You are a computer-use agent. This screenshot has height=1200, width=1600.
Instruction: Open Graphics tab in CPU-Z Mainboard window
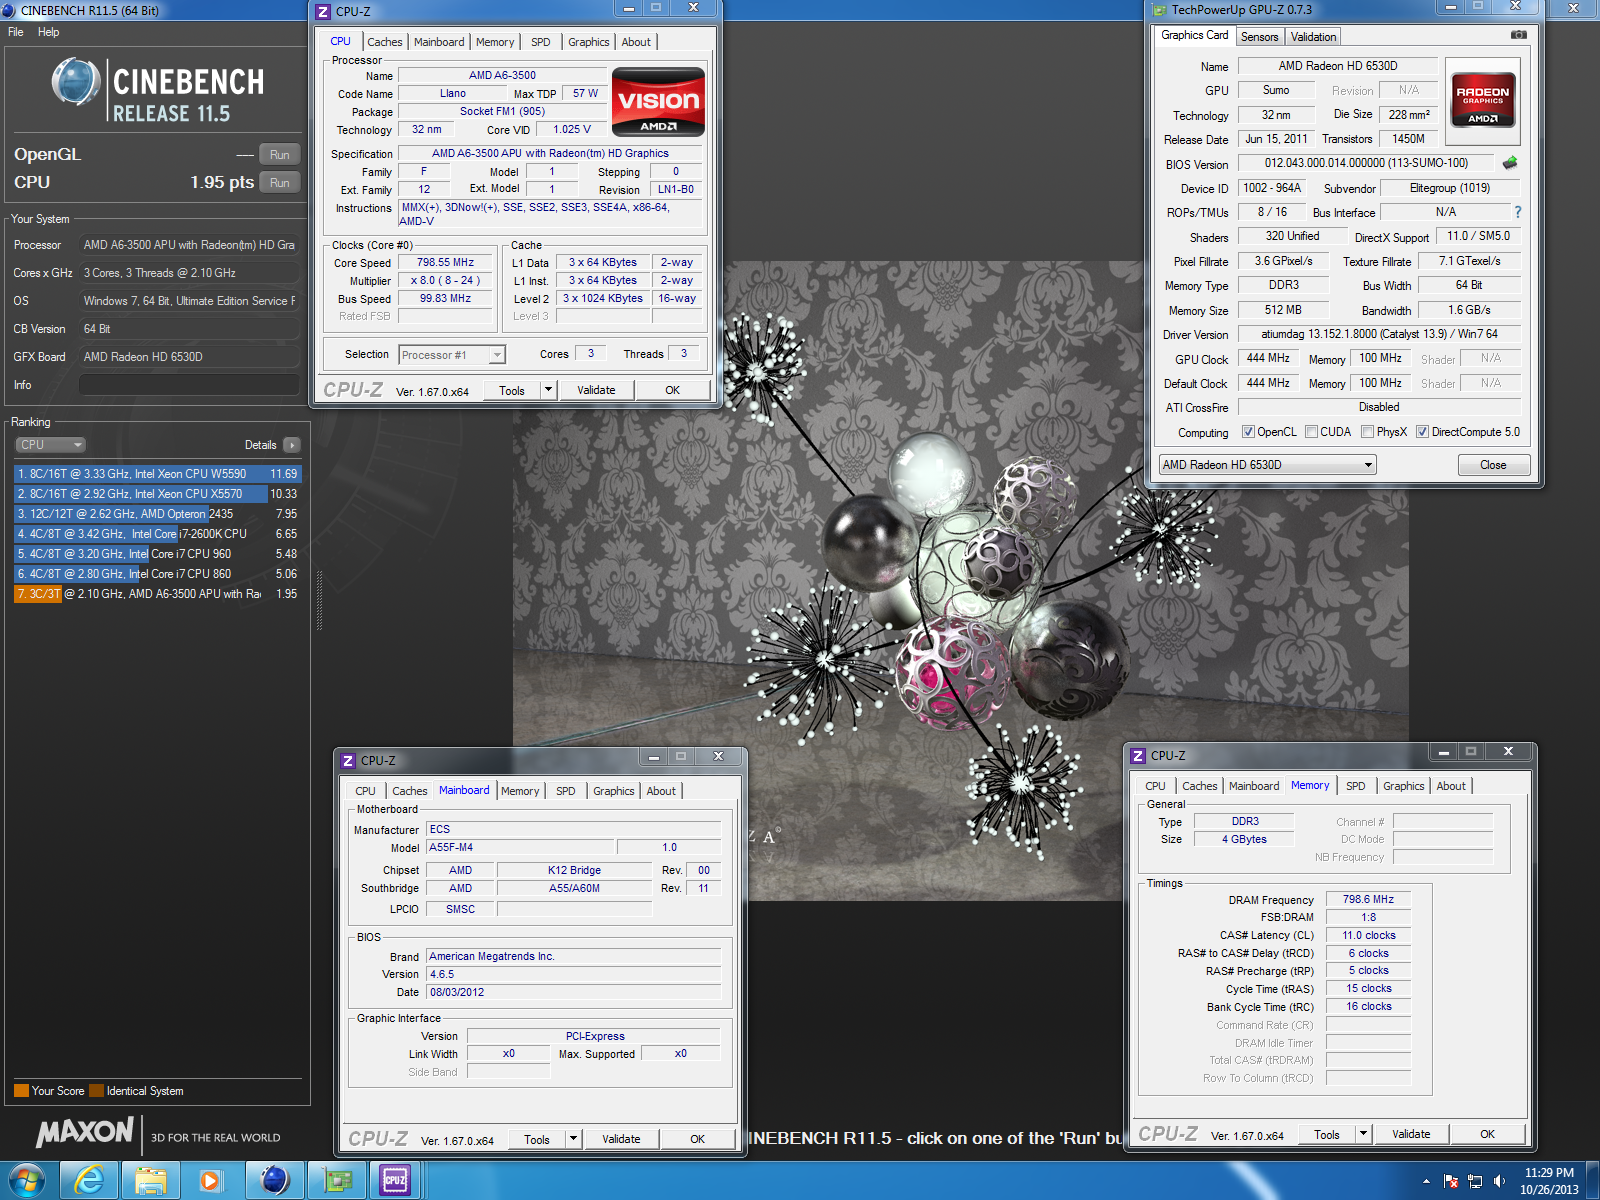(x=613, y=791)
